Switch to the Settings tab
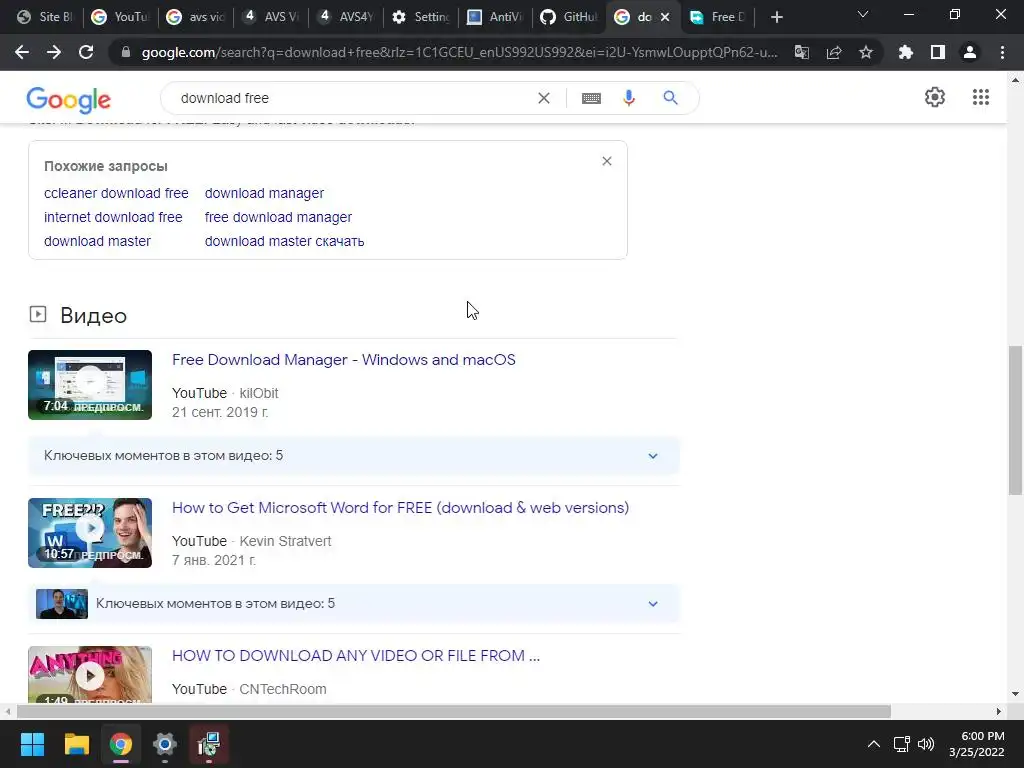Image resolution: width=1024 pixels, height=768 pixels. point(421,17)
